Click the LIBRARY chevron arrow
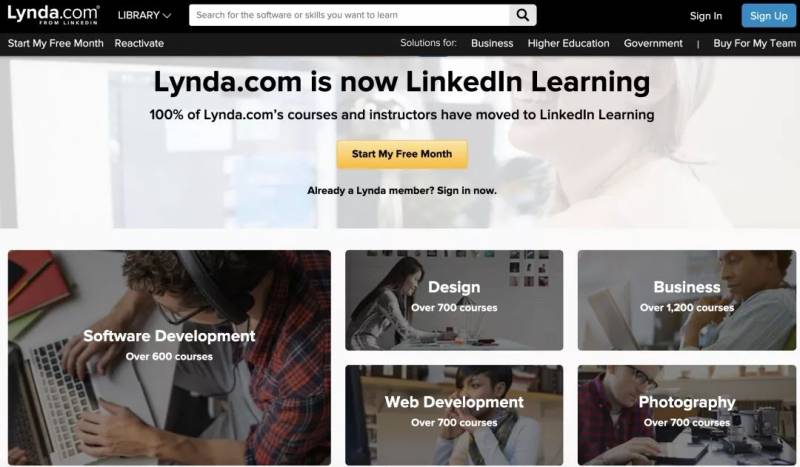 [167, 16]
